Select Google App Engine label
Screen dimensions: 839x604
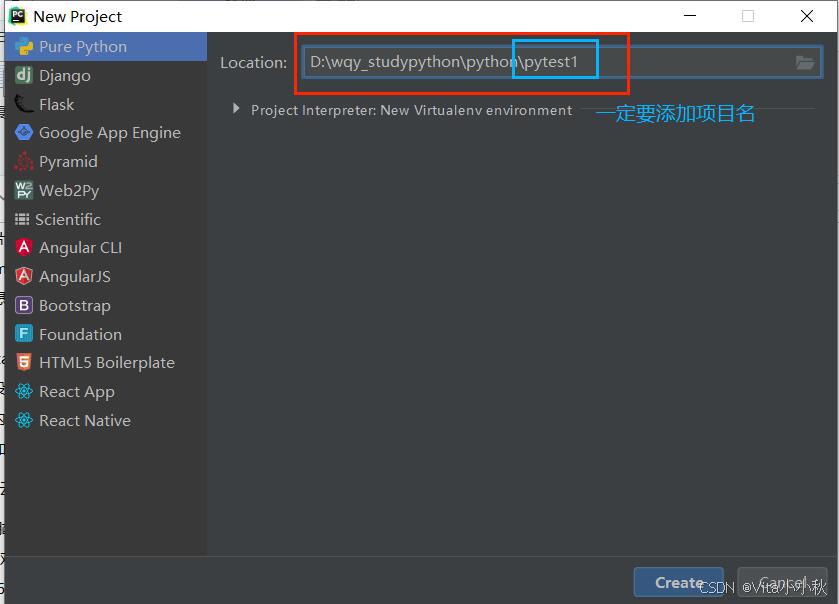(x=110, y=133)
